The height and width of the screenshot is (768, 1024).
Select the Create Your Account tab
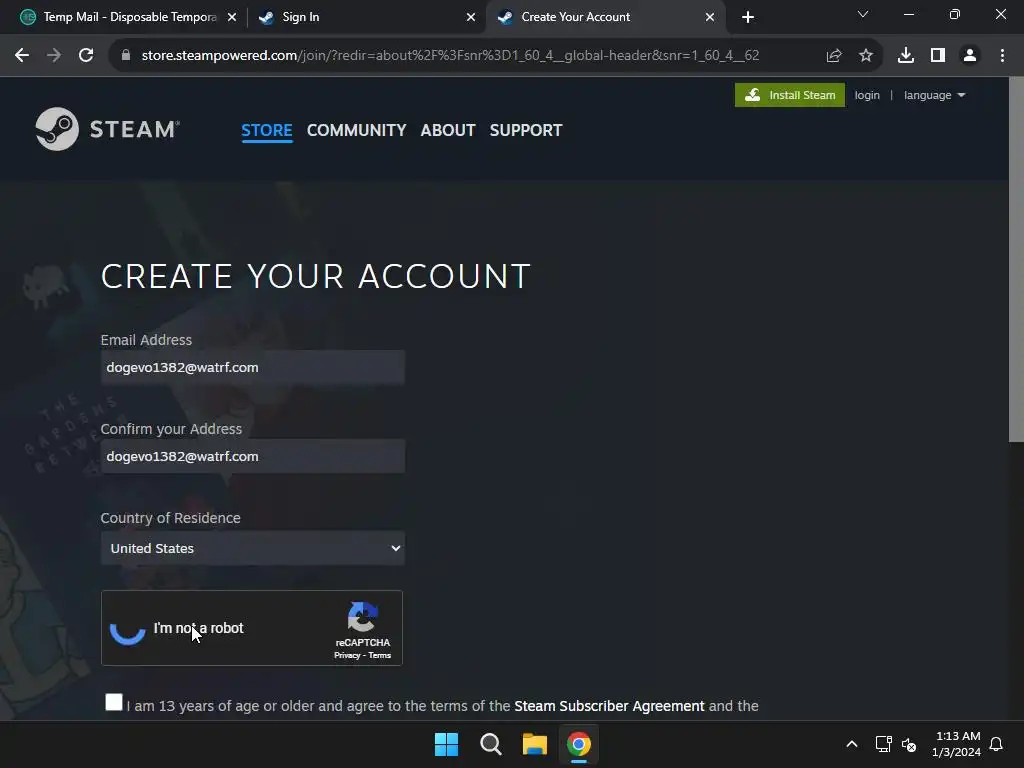point(605,17)
